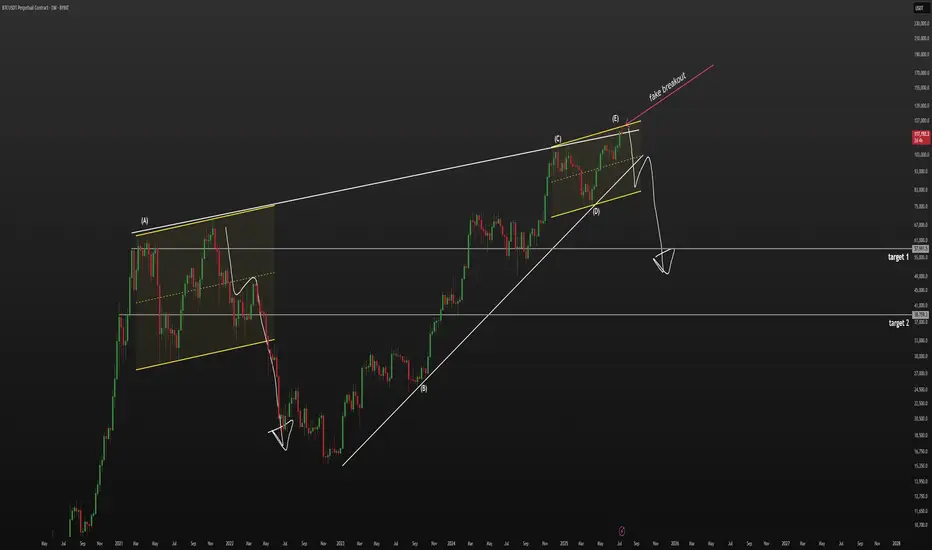The width and height of the screenshot is (932, 550).
Task: Click the target 2 price tag on price axis
Action: [920, 315]
